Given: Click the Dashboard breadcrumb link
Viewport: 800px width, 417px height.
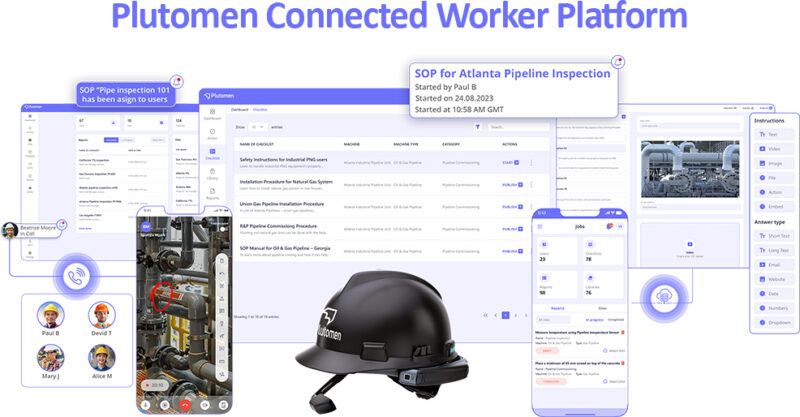Looking at the screenshot, I should [239, 110].
